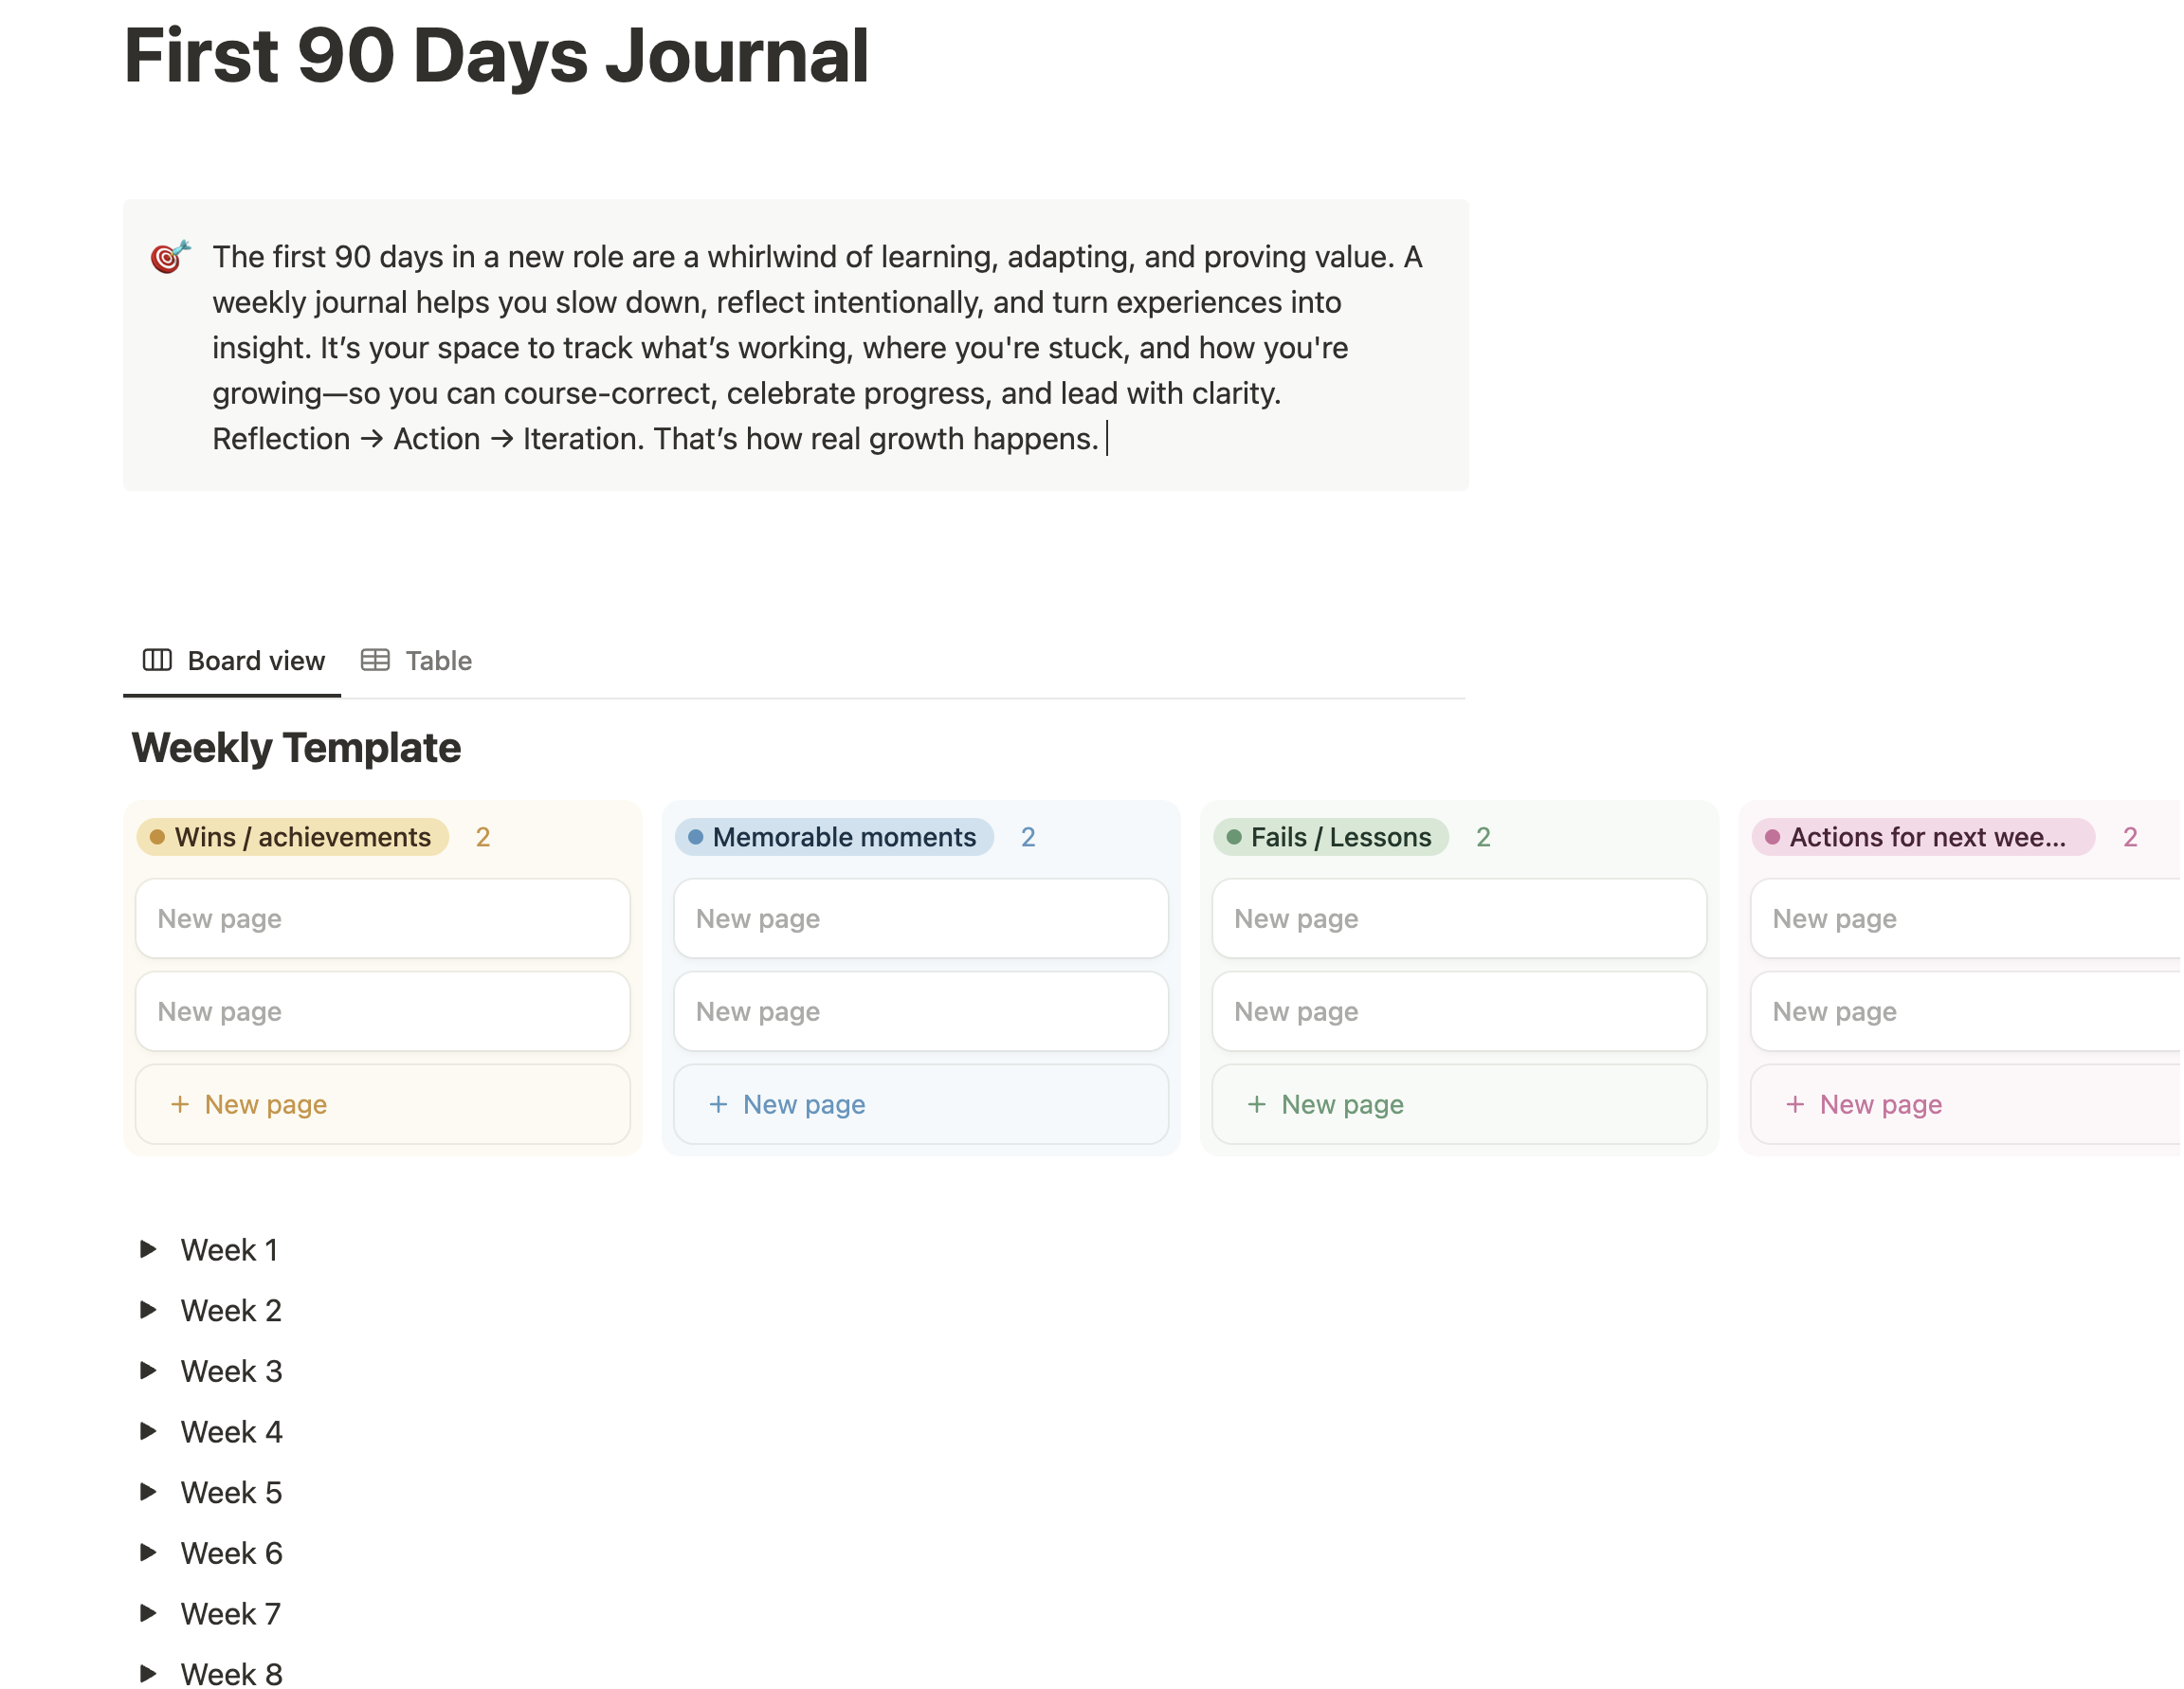
Task: Click plus icon in Memorable moments column
Action: [718, 1104]
